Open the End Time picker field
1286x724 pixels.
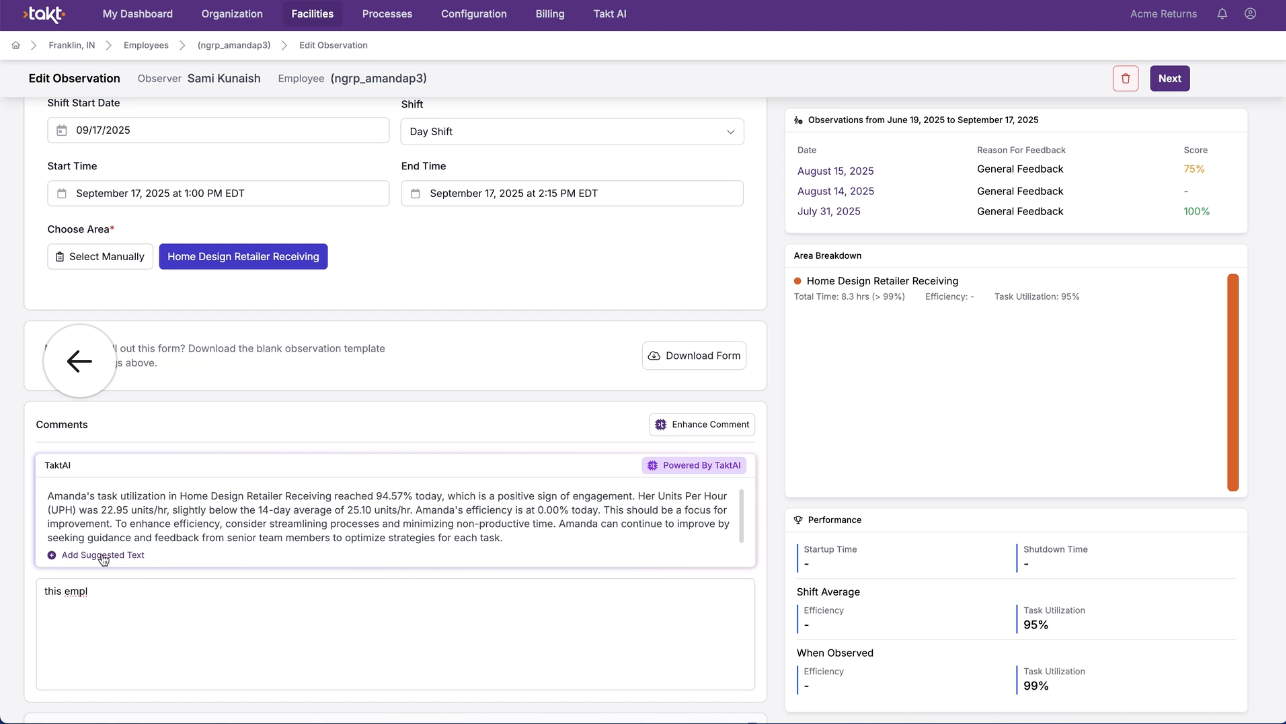pyautogui.click(x=571, y=194)
